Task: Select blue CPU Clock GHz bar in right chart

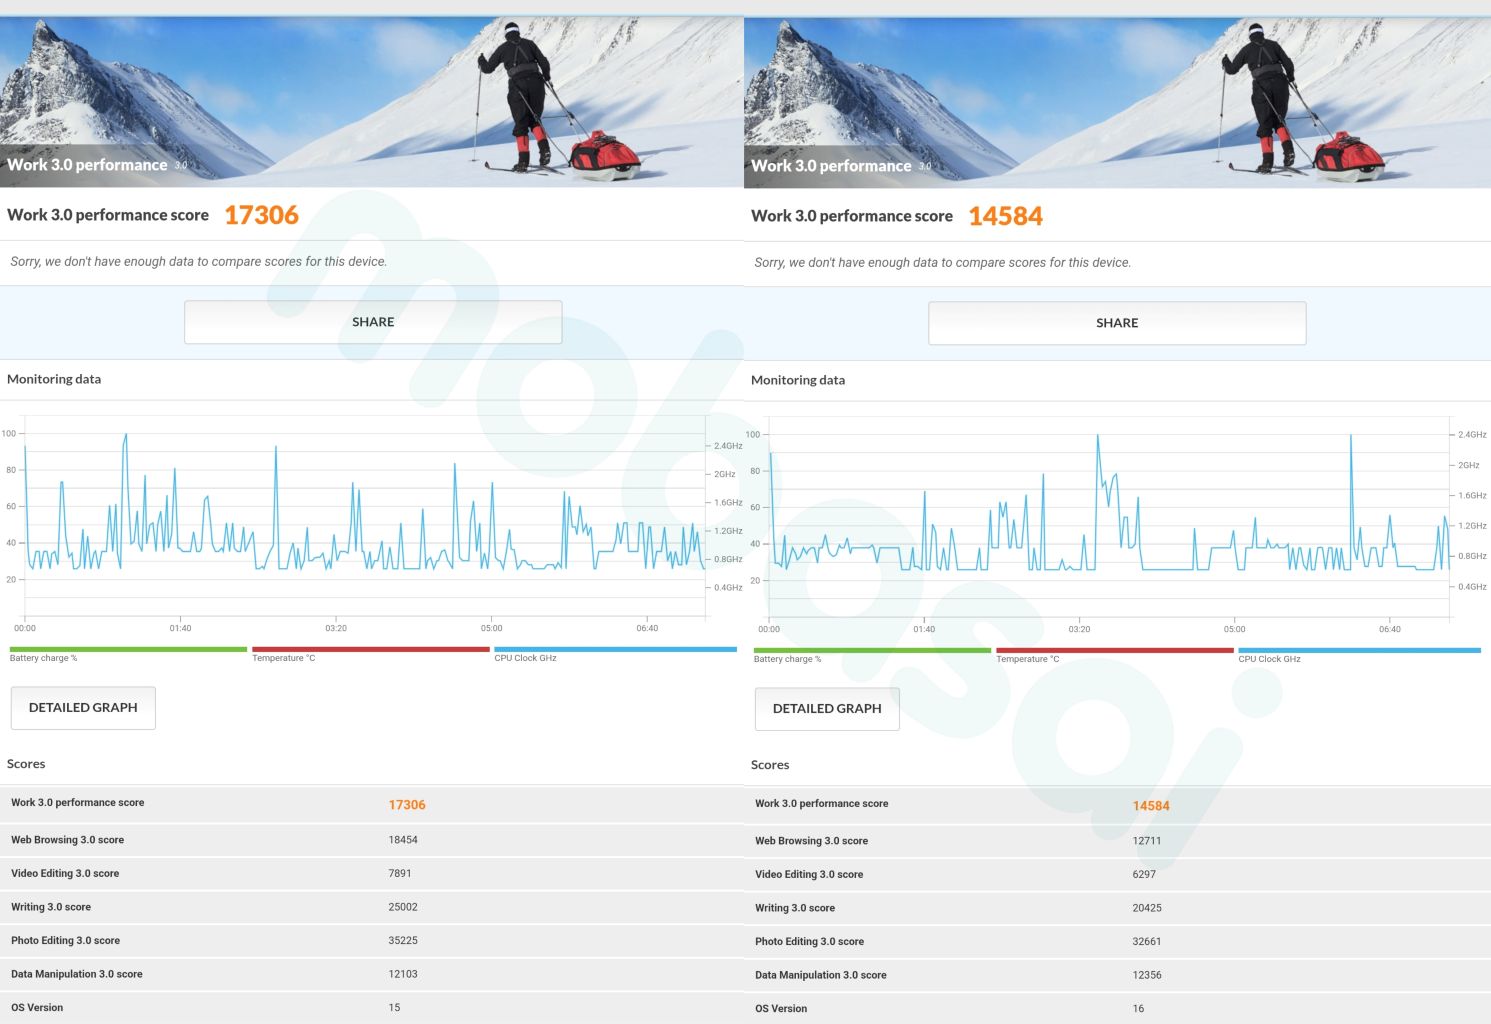Action: (1359, 652)
